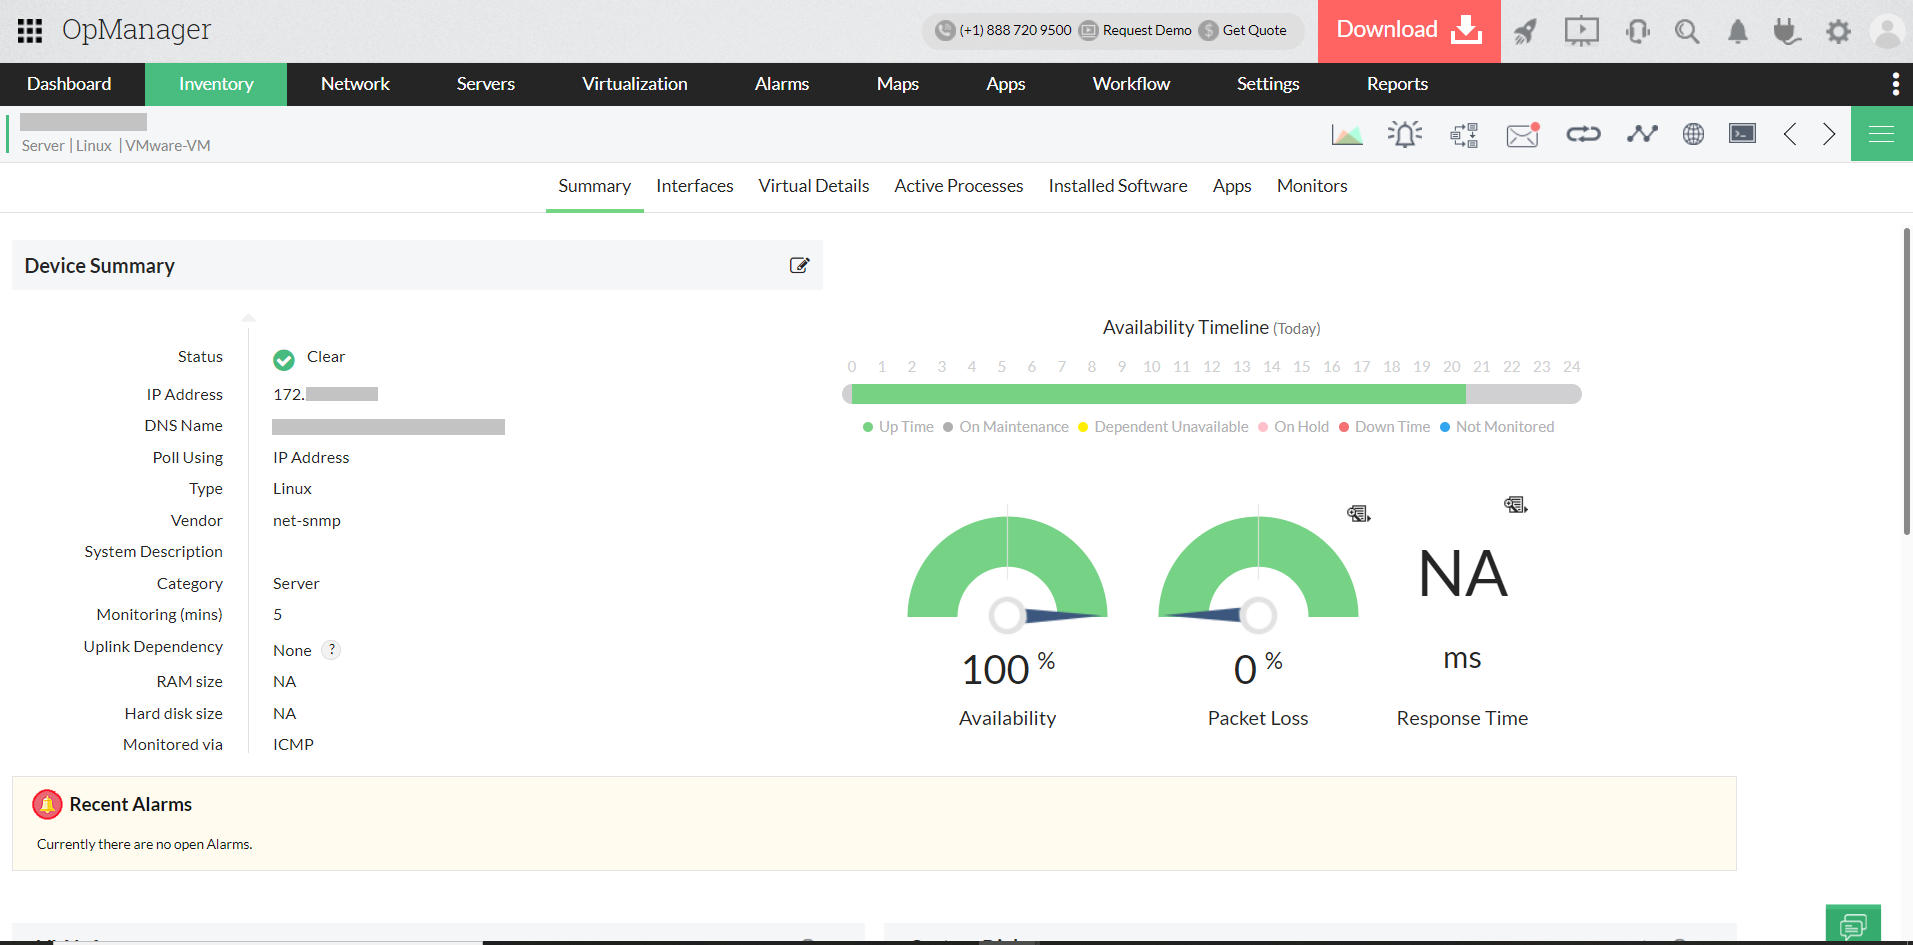The width and height of the screenshot is (1913, 945).
Task: Open the apps grid launcher icon
Action: [30, 31]
